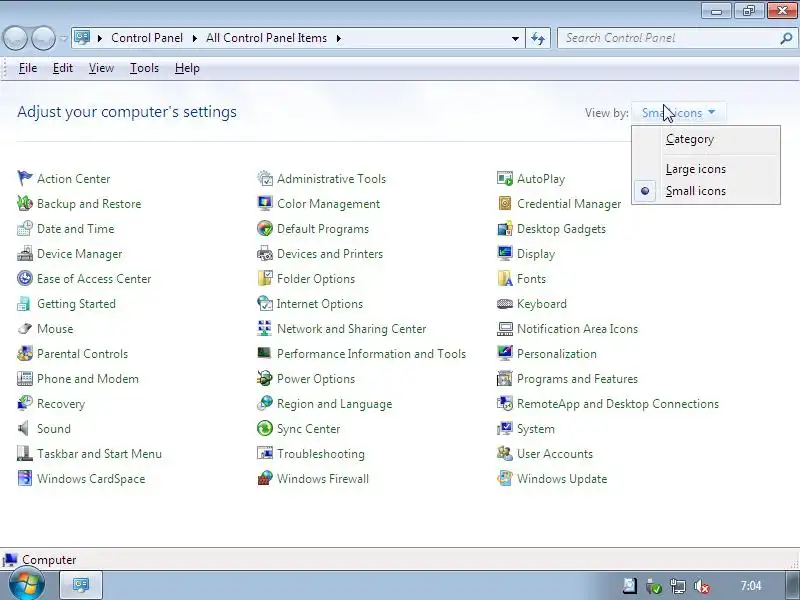800x600 pixels.
Task: Click the network tray icon
Action: coord(678,586)
